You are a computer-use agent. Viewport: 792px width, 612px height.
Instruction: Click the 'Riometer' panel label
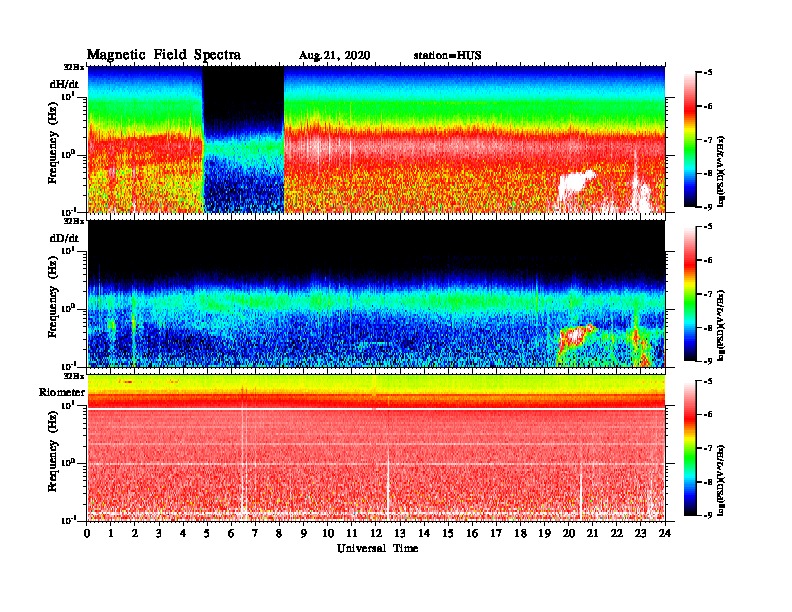pyautogui.click(x=62, y=392)
